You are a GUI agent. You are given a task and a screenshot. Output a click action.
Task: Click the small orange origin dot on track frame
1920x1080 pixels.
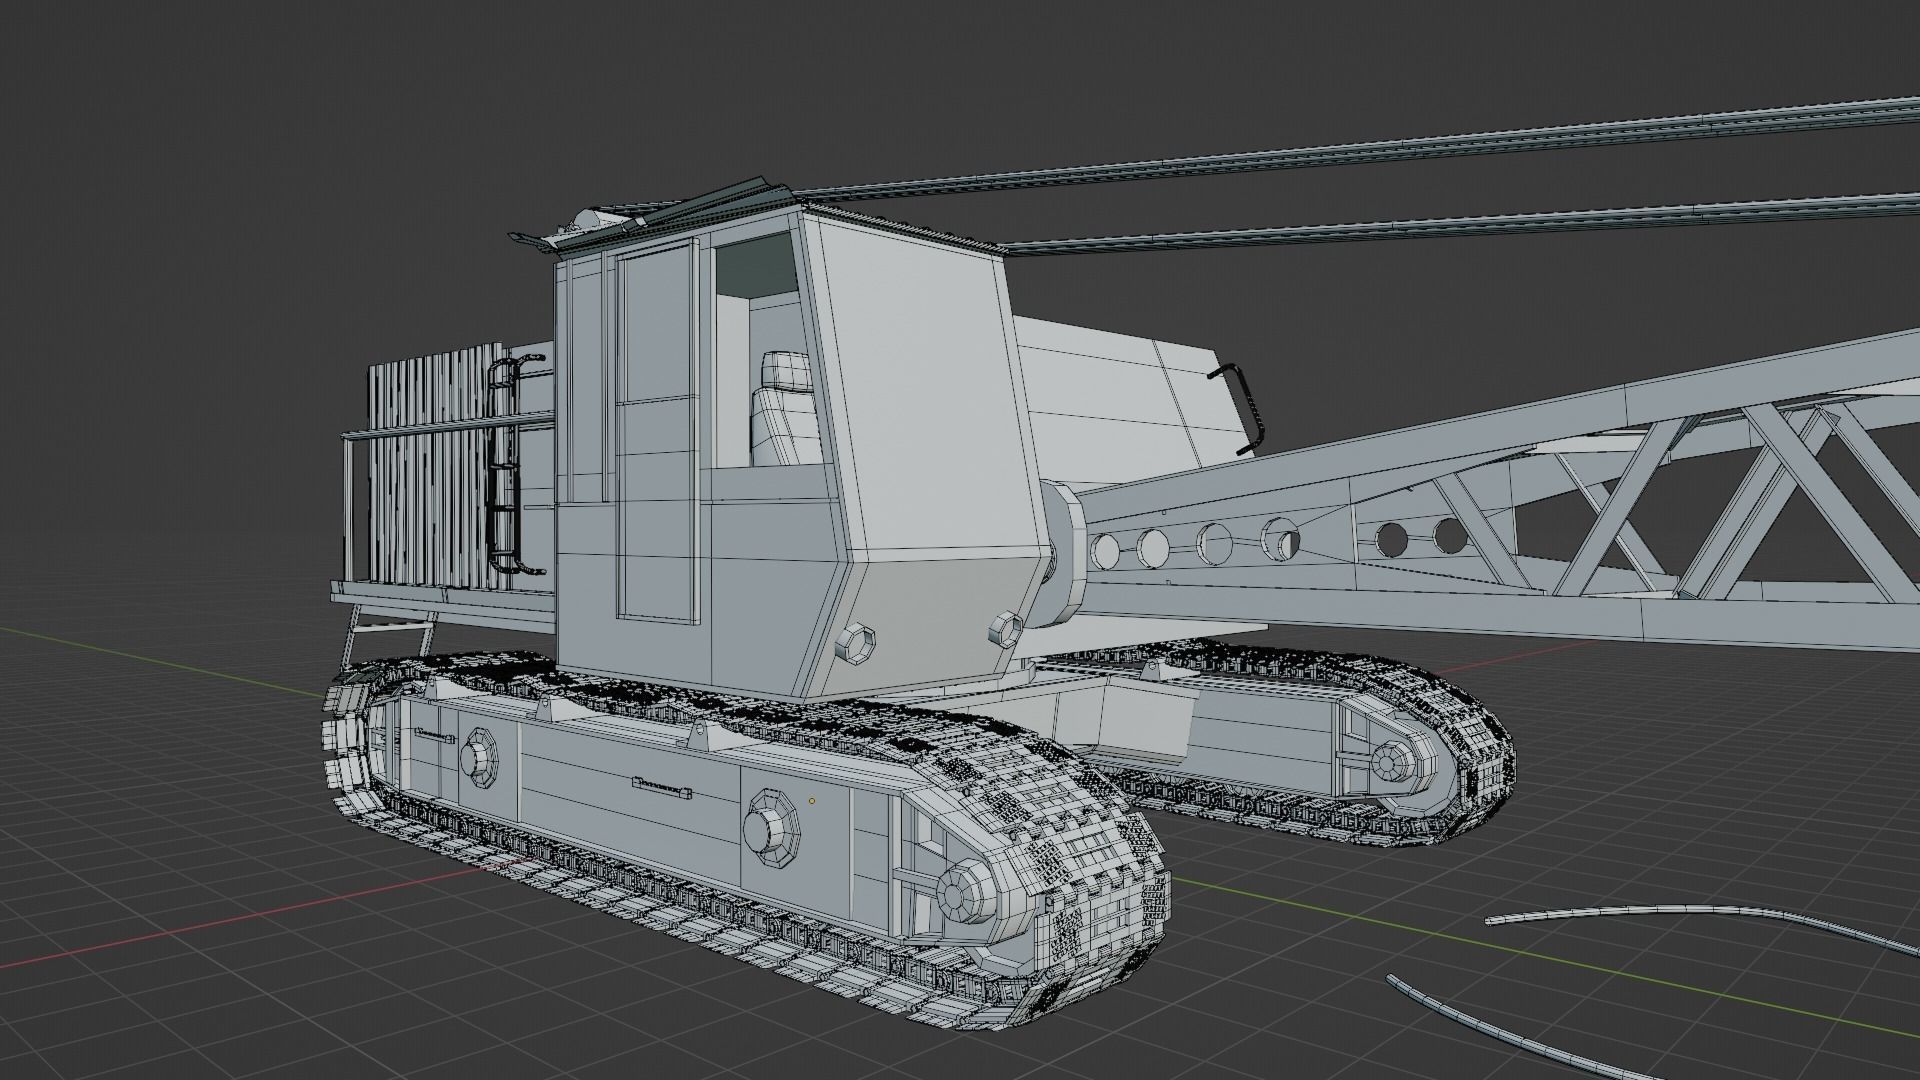click(x=812, y=800)
